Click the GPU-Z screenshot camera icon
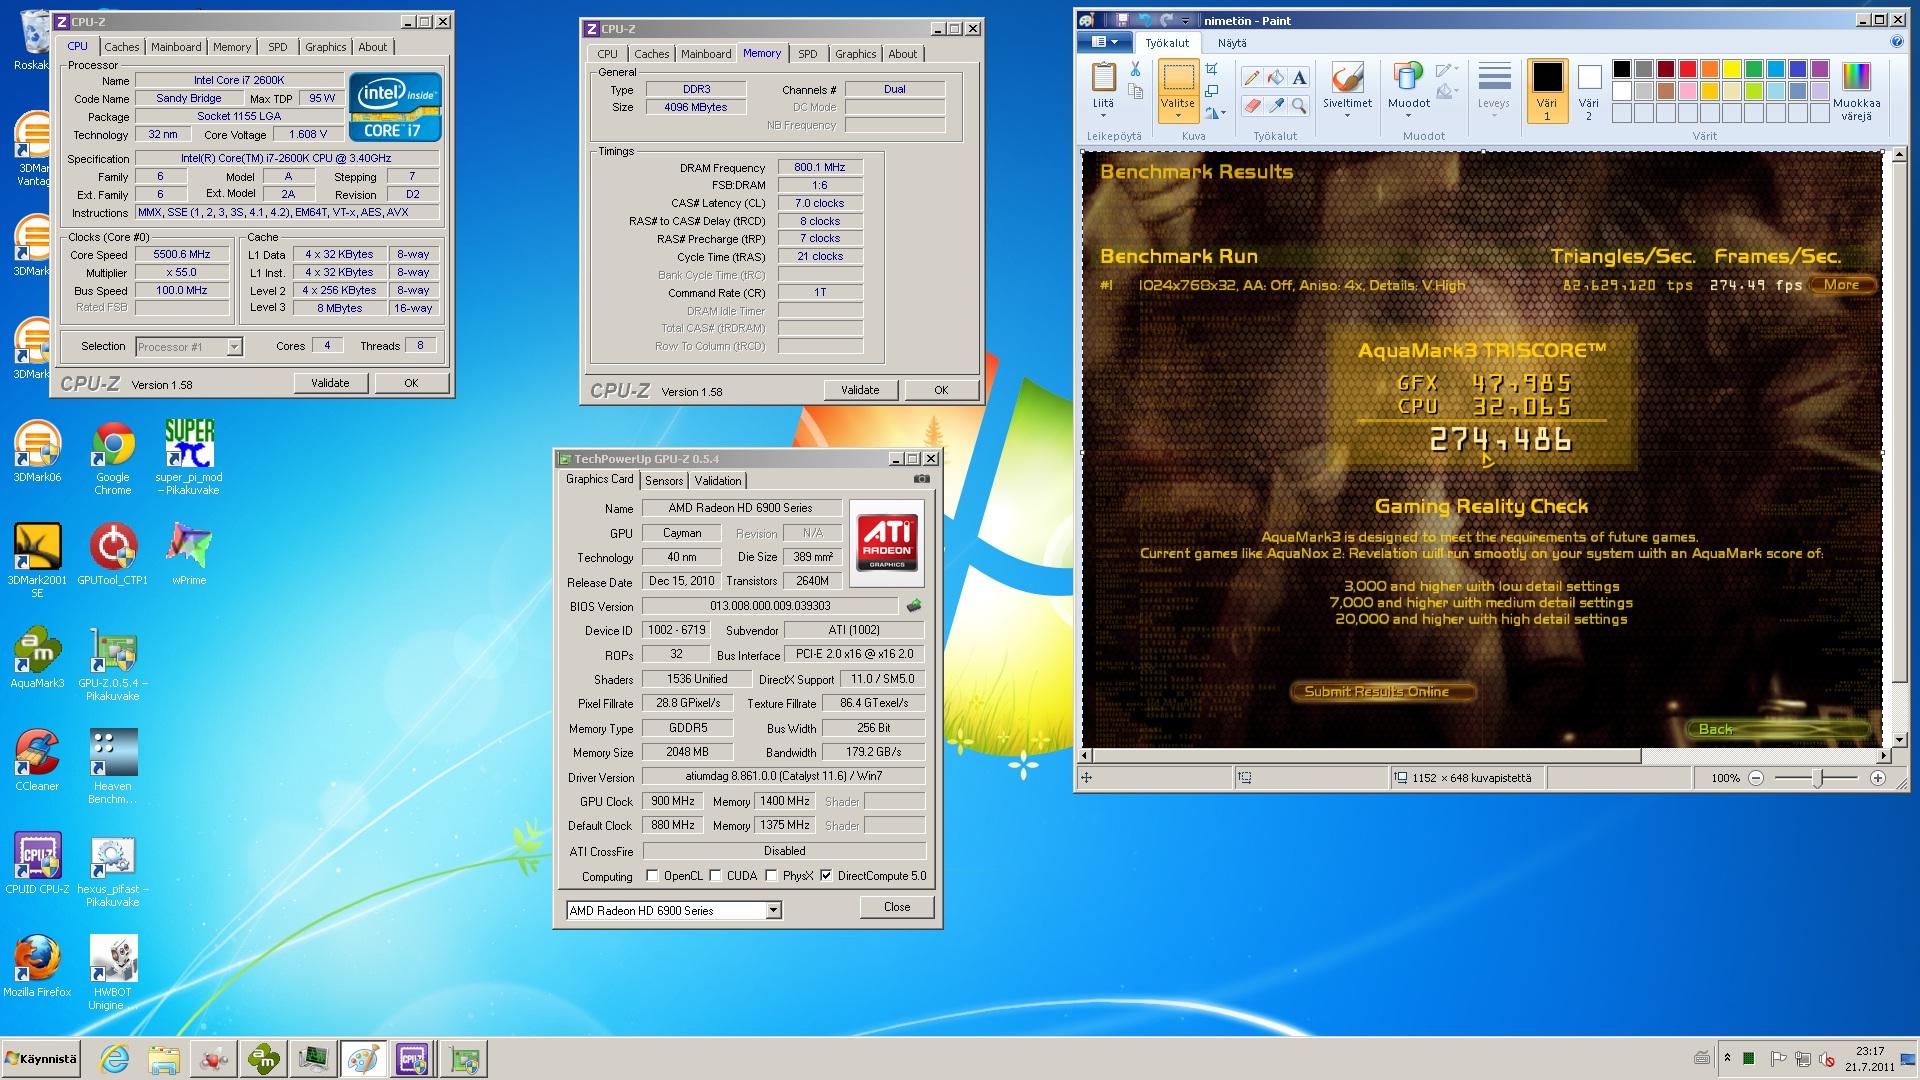 point(922,479)
